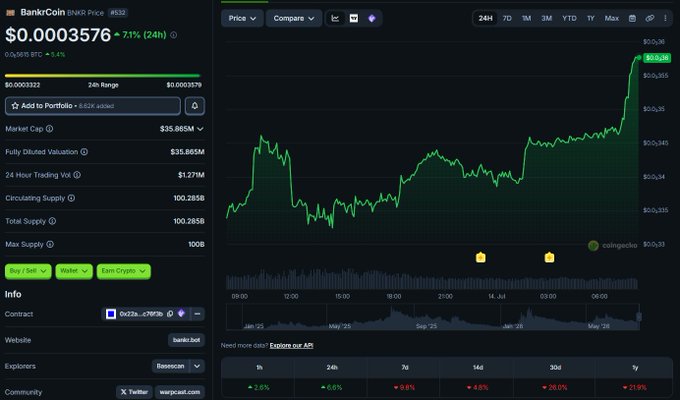Screen dimensions: 680x400
Task: Open the bankr.bot website link
Action: 186,340
